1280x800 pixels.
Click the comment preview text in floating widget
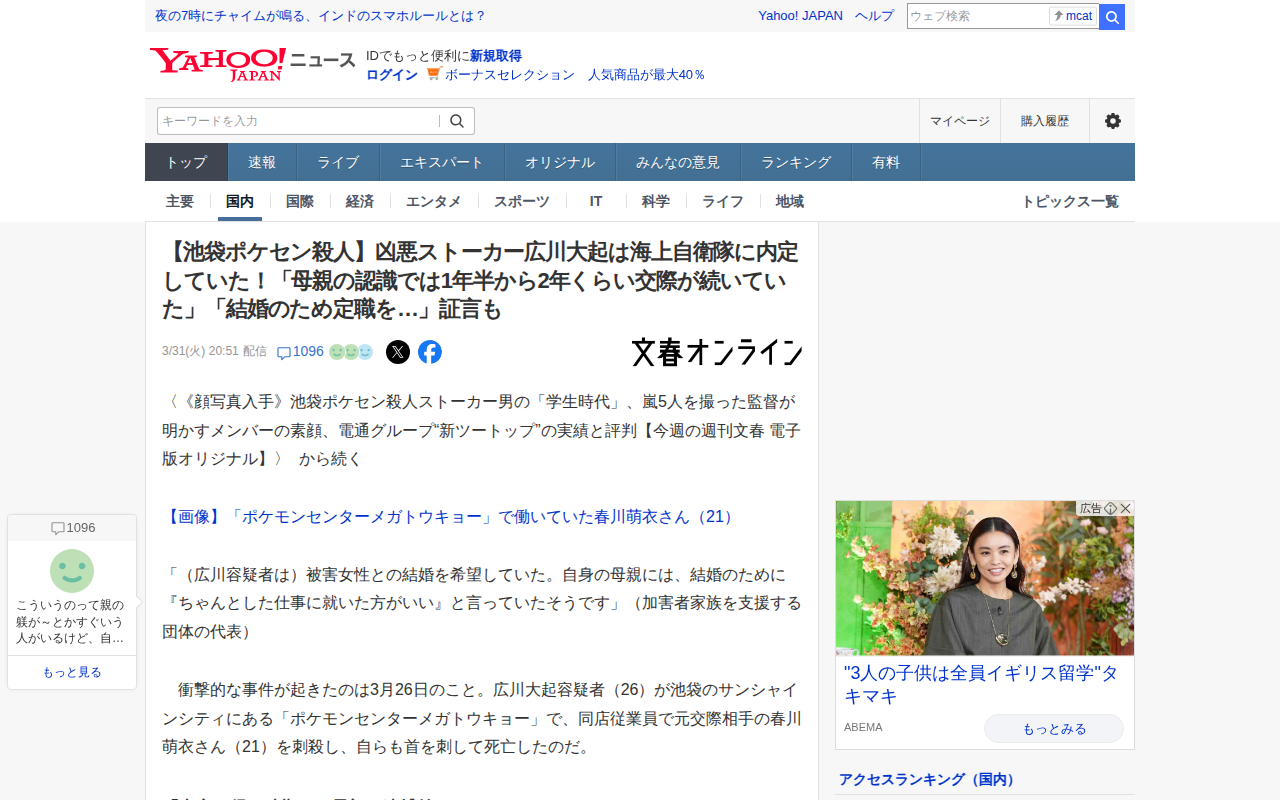pos(72,622)
